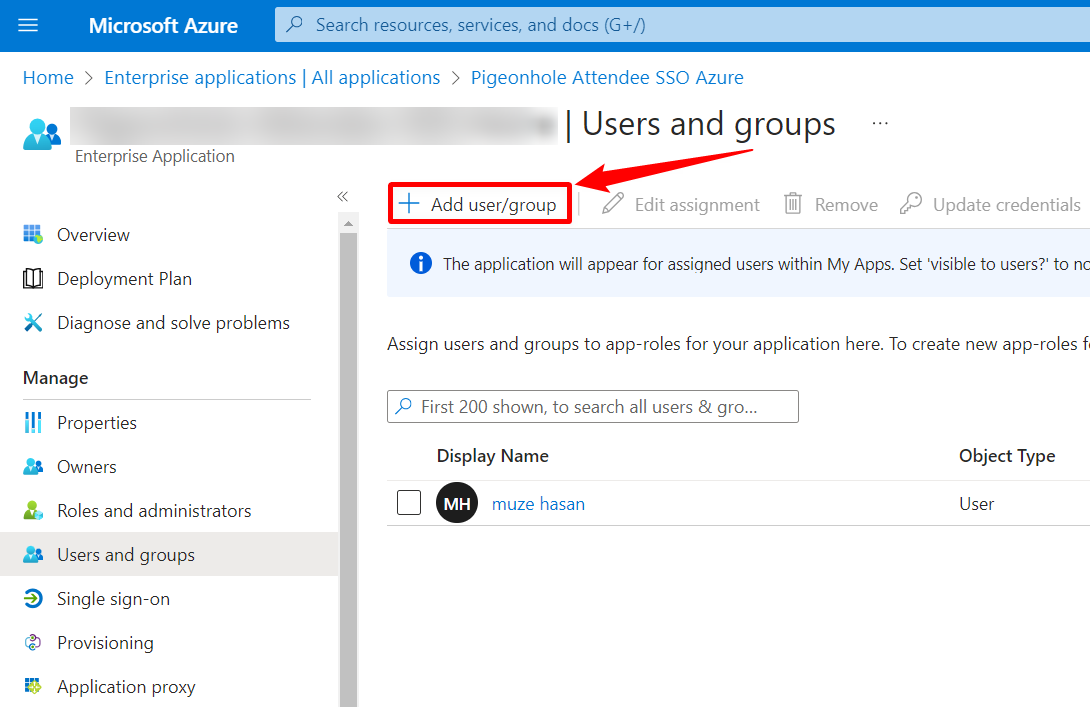Click the Enterprise Application people icon

pos(42,134)
